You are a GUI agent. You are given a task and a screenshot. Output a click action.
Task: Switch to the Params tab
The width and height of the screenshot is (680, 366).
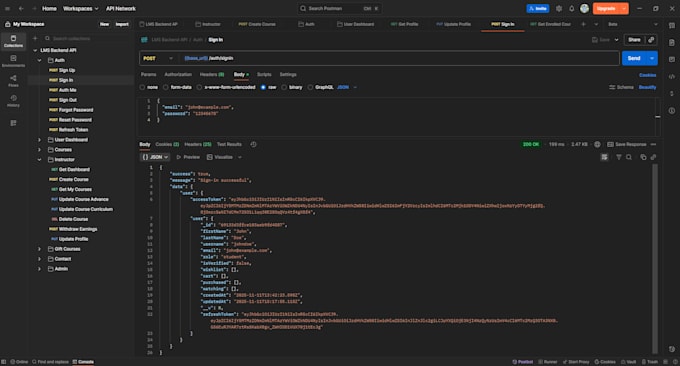148,75
